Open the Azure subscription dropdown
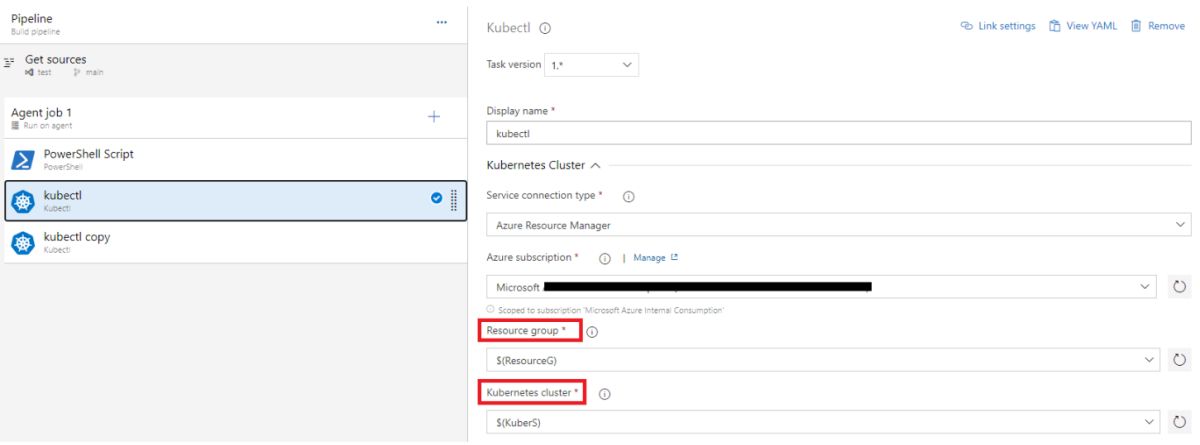Screen dimensions: 1200x445 click(x=823, y=288)
